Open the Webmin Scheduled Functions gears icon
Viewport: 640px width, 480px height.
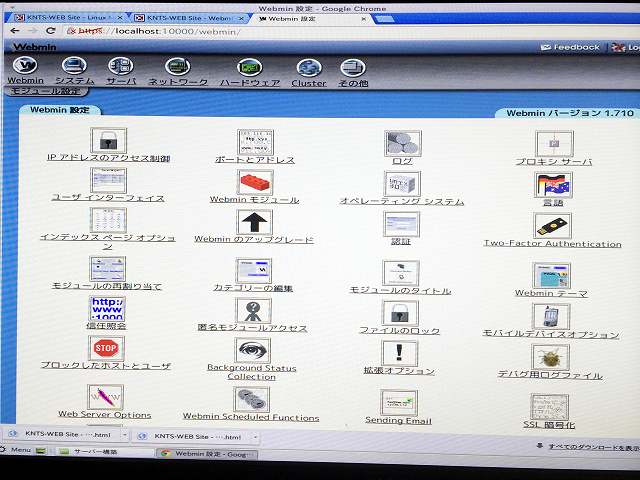coord(251,400)
